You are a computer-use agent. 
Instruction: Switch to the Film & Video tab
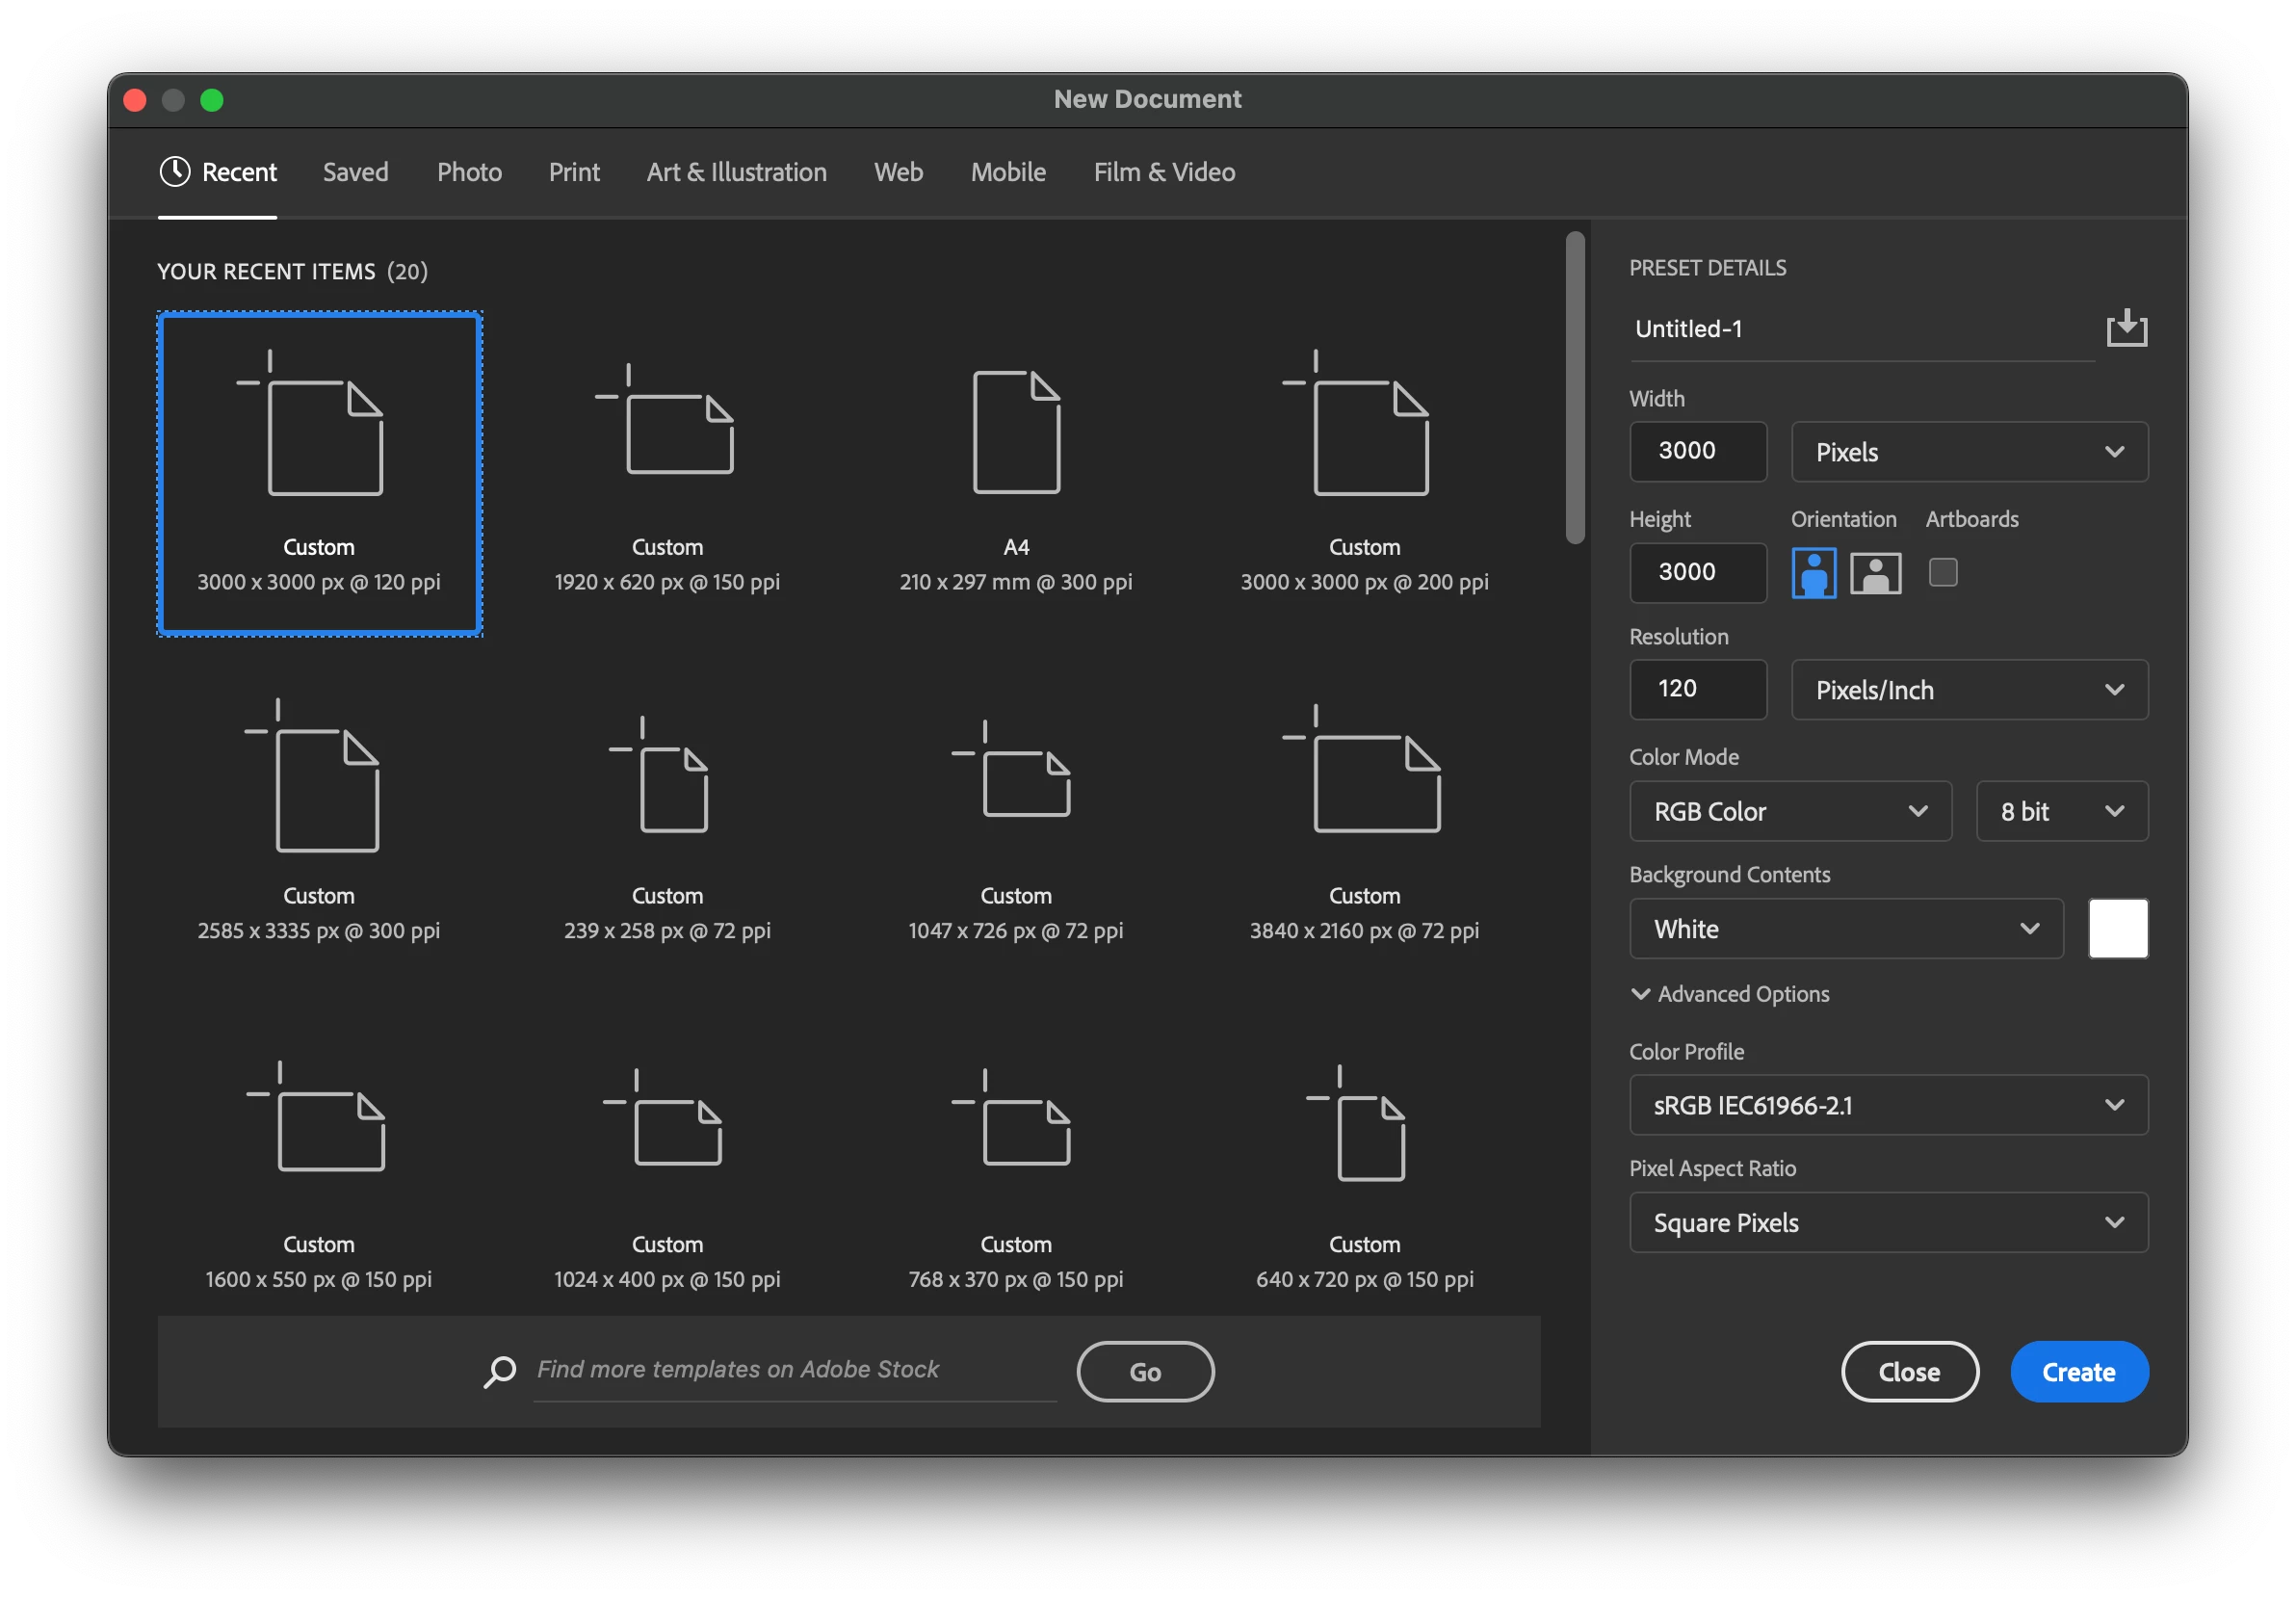pyautogui.click(x=1164, y=172)
